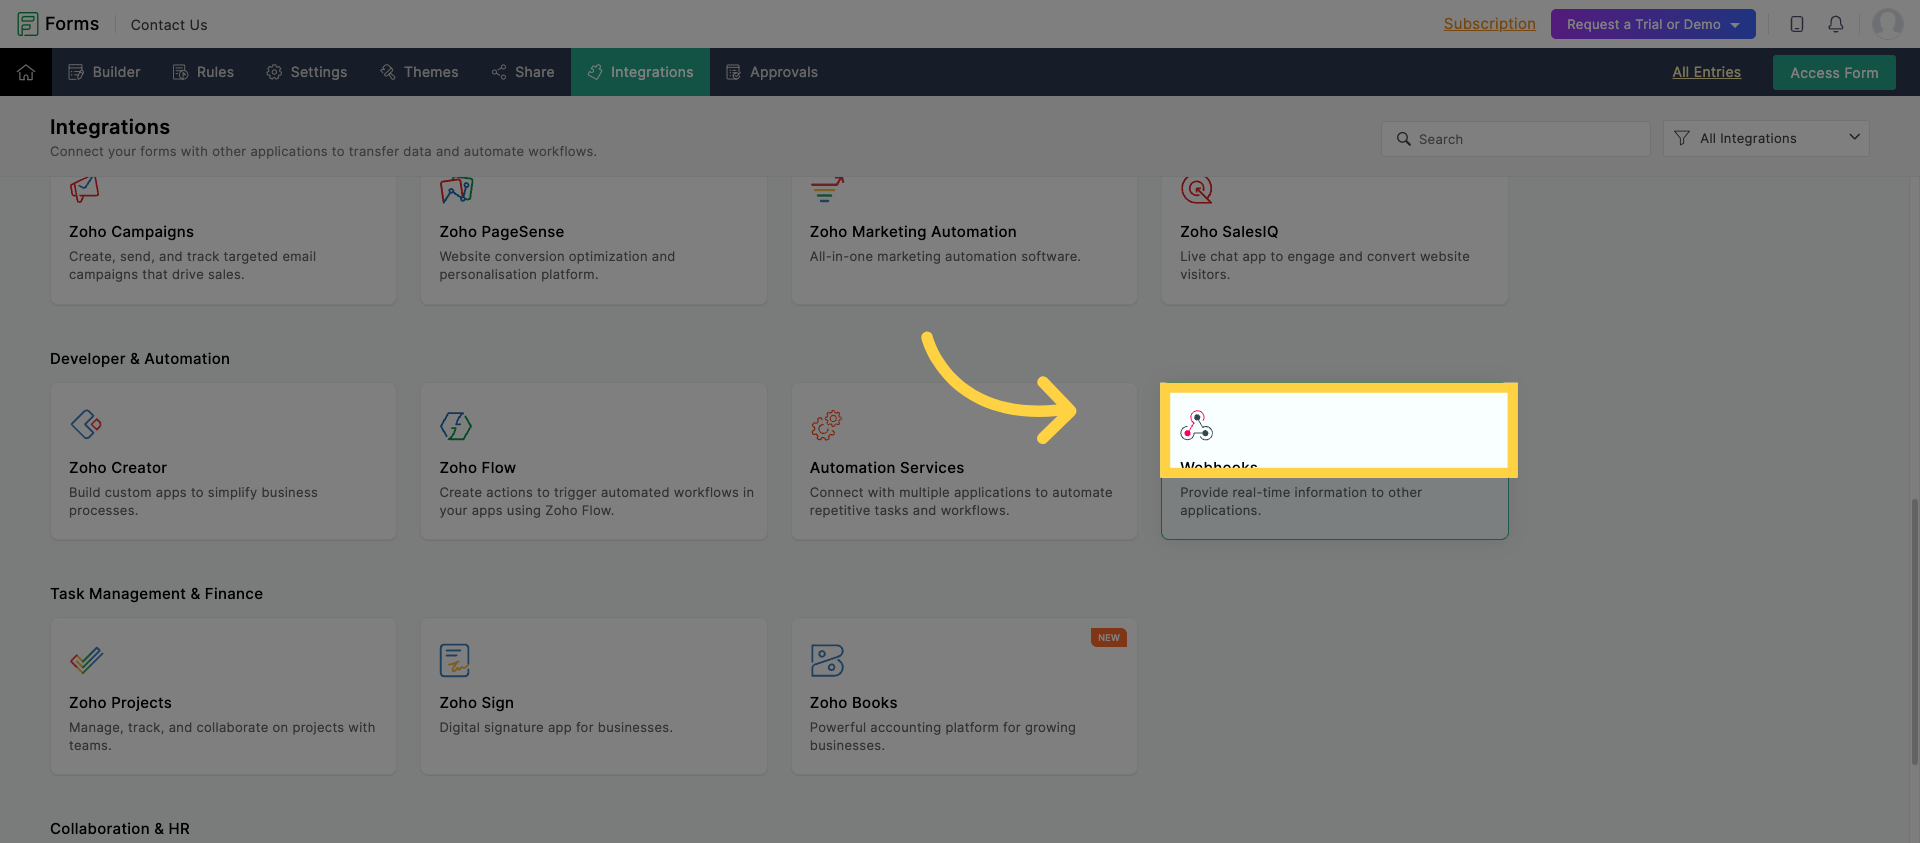1920x843 pixels.
Task: Click the Zoho Forms logo icon
Action: coord(27,24)
